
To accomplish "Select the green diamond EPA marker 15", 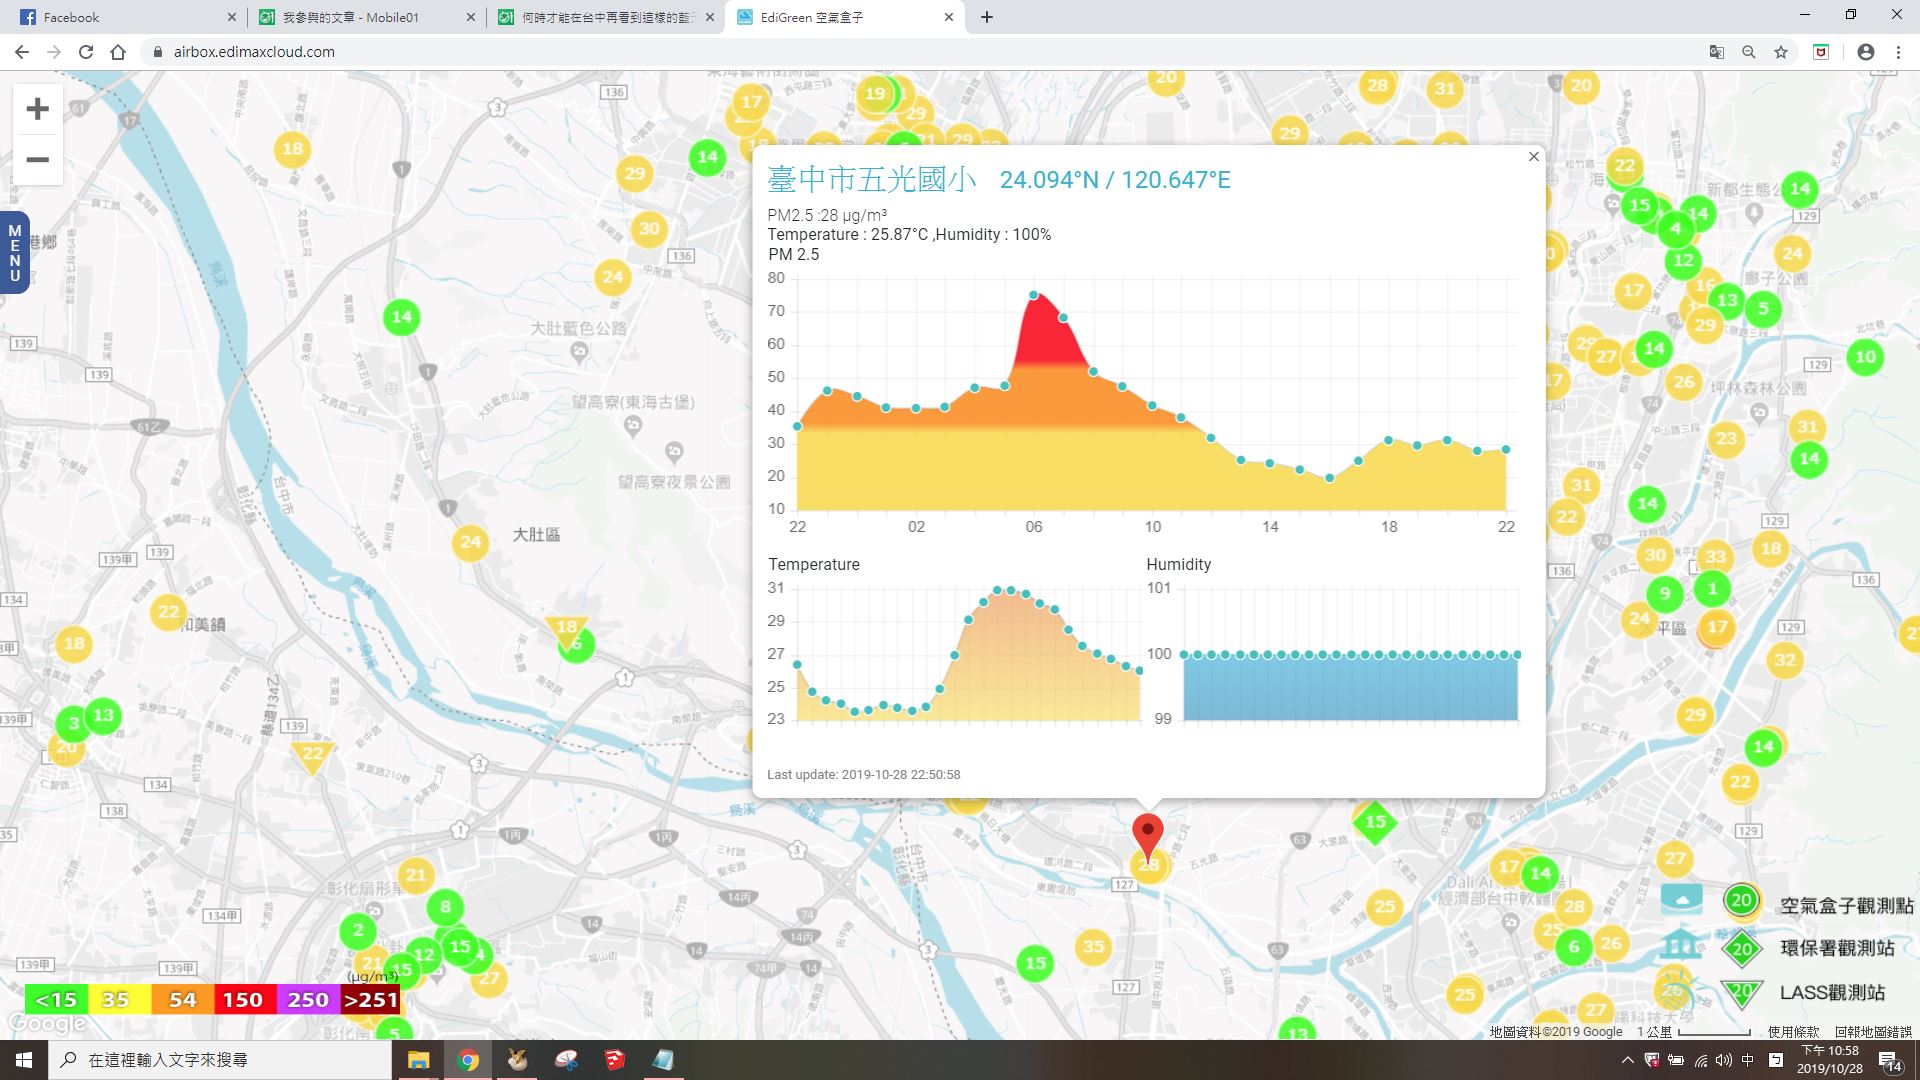I will [1375, 822].
